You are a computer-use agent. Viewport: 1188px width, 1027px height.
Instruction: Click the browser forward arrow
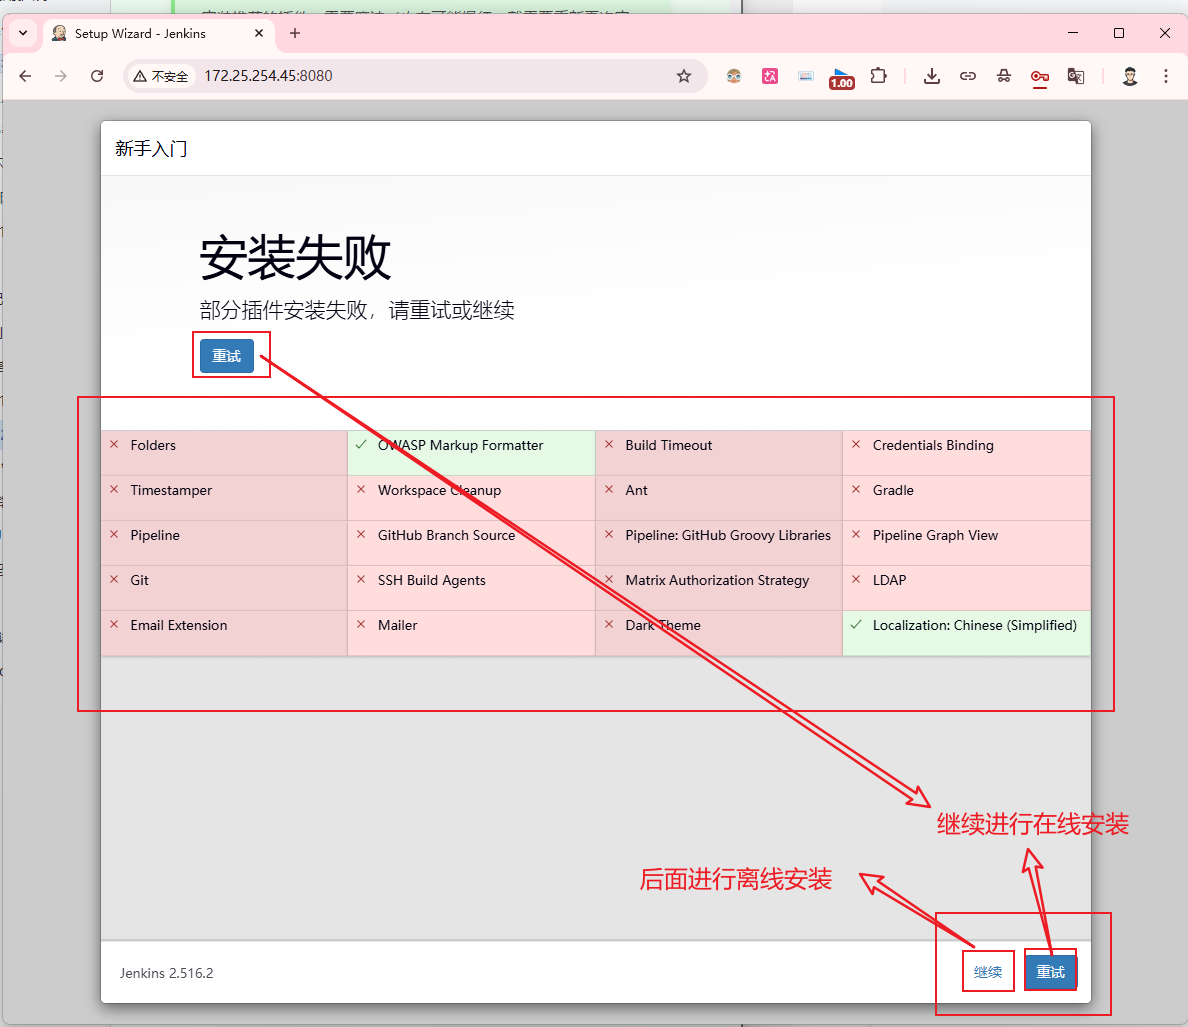pyautogui.click(x=61, y=76)
